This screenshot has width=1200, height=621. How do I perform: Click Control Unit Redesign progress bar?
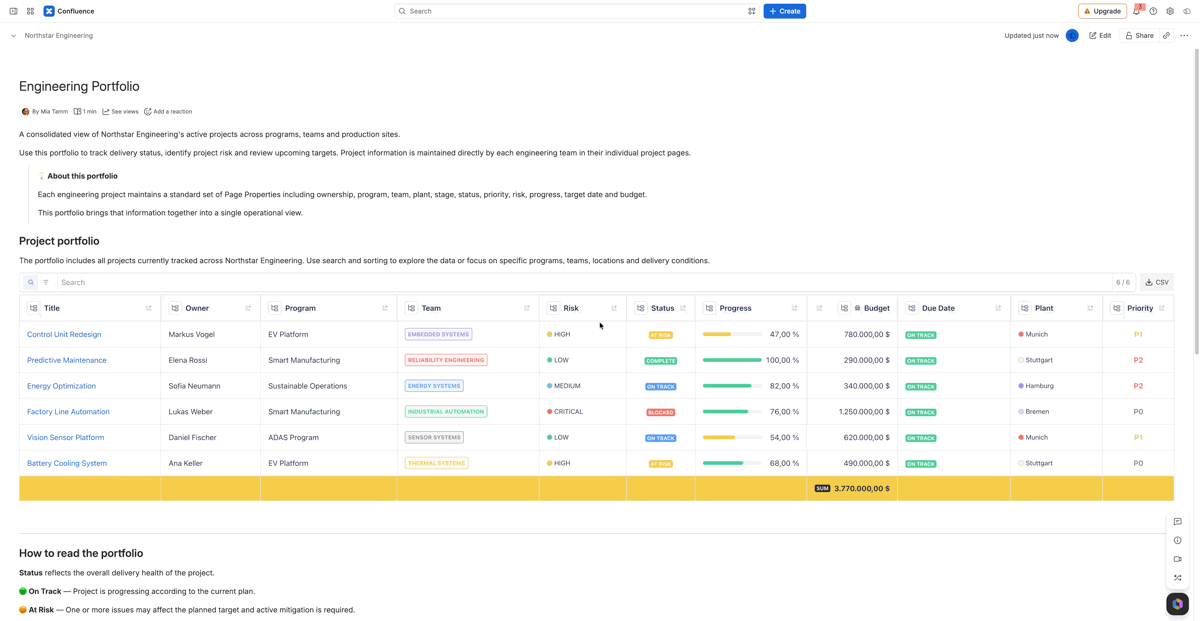(732, 334)
